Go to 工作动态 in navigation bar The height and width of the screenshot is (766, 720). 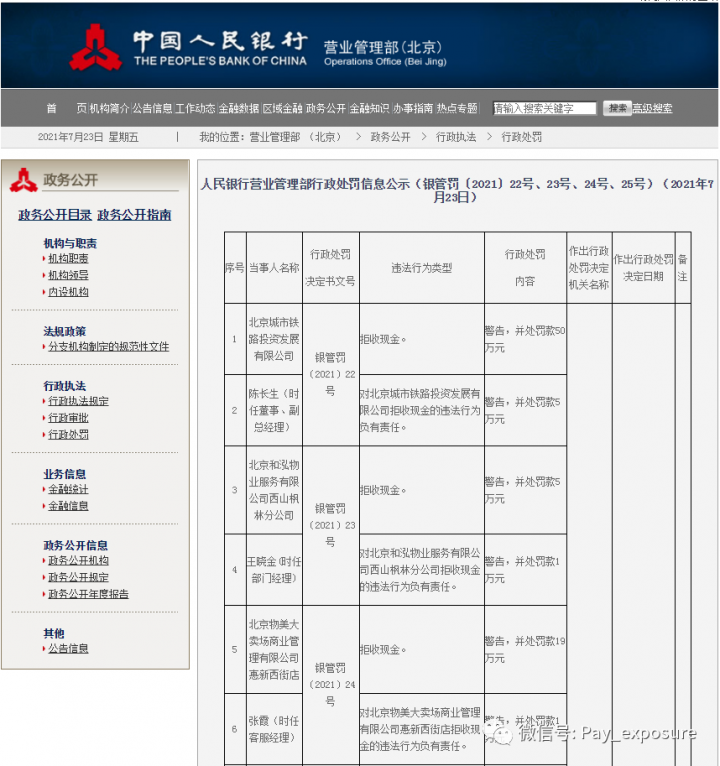point(195,108)
